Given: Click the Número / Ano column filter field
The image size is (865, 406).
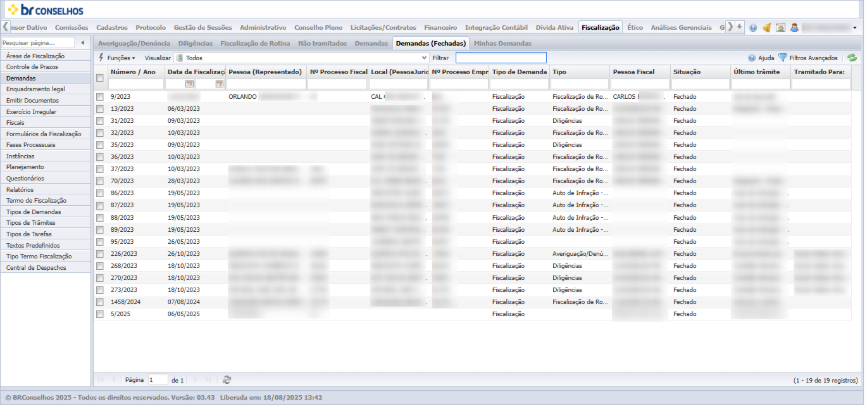Looking at the screenshot, I should click(136, 84).
